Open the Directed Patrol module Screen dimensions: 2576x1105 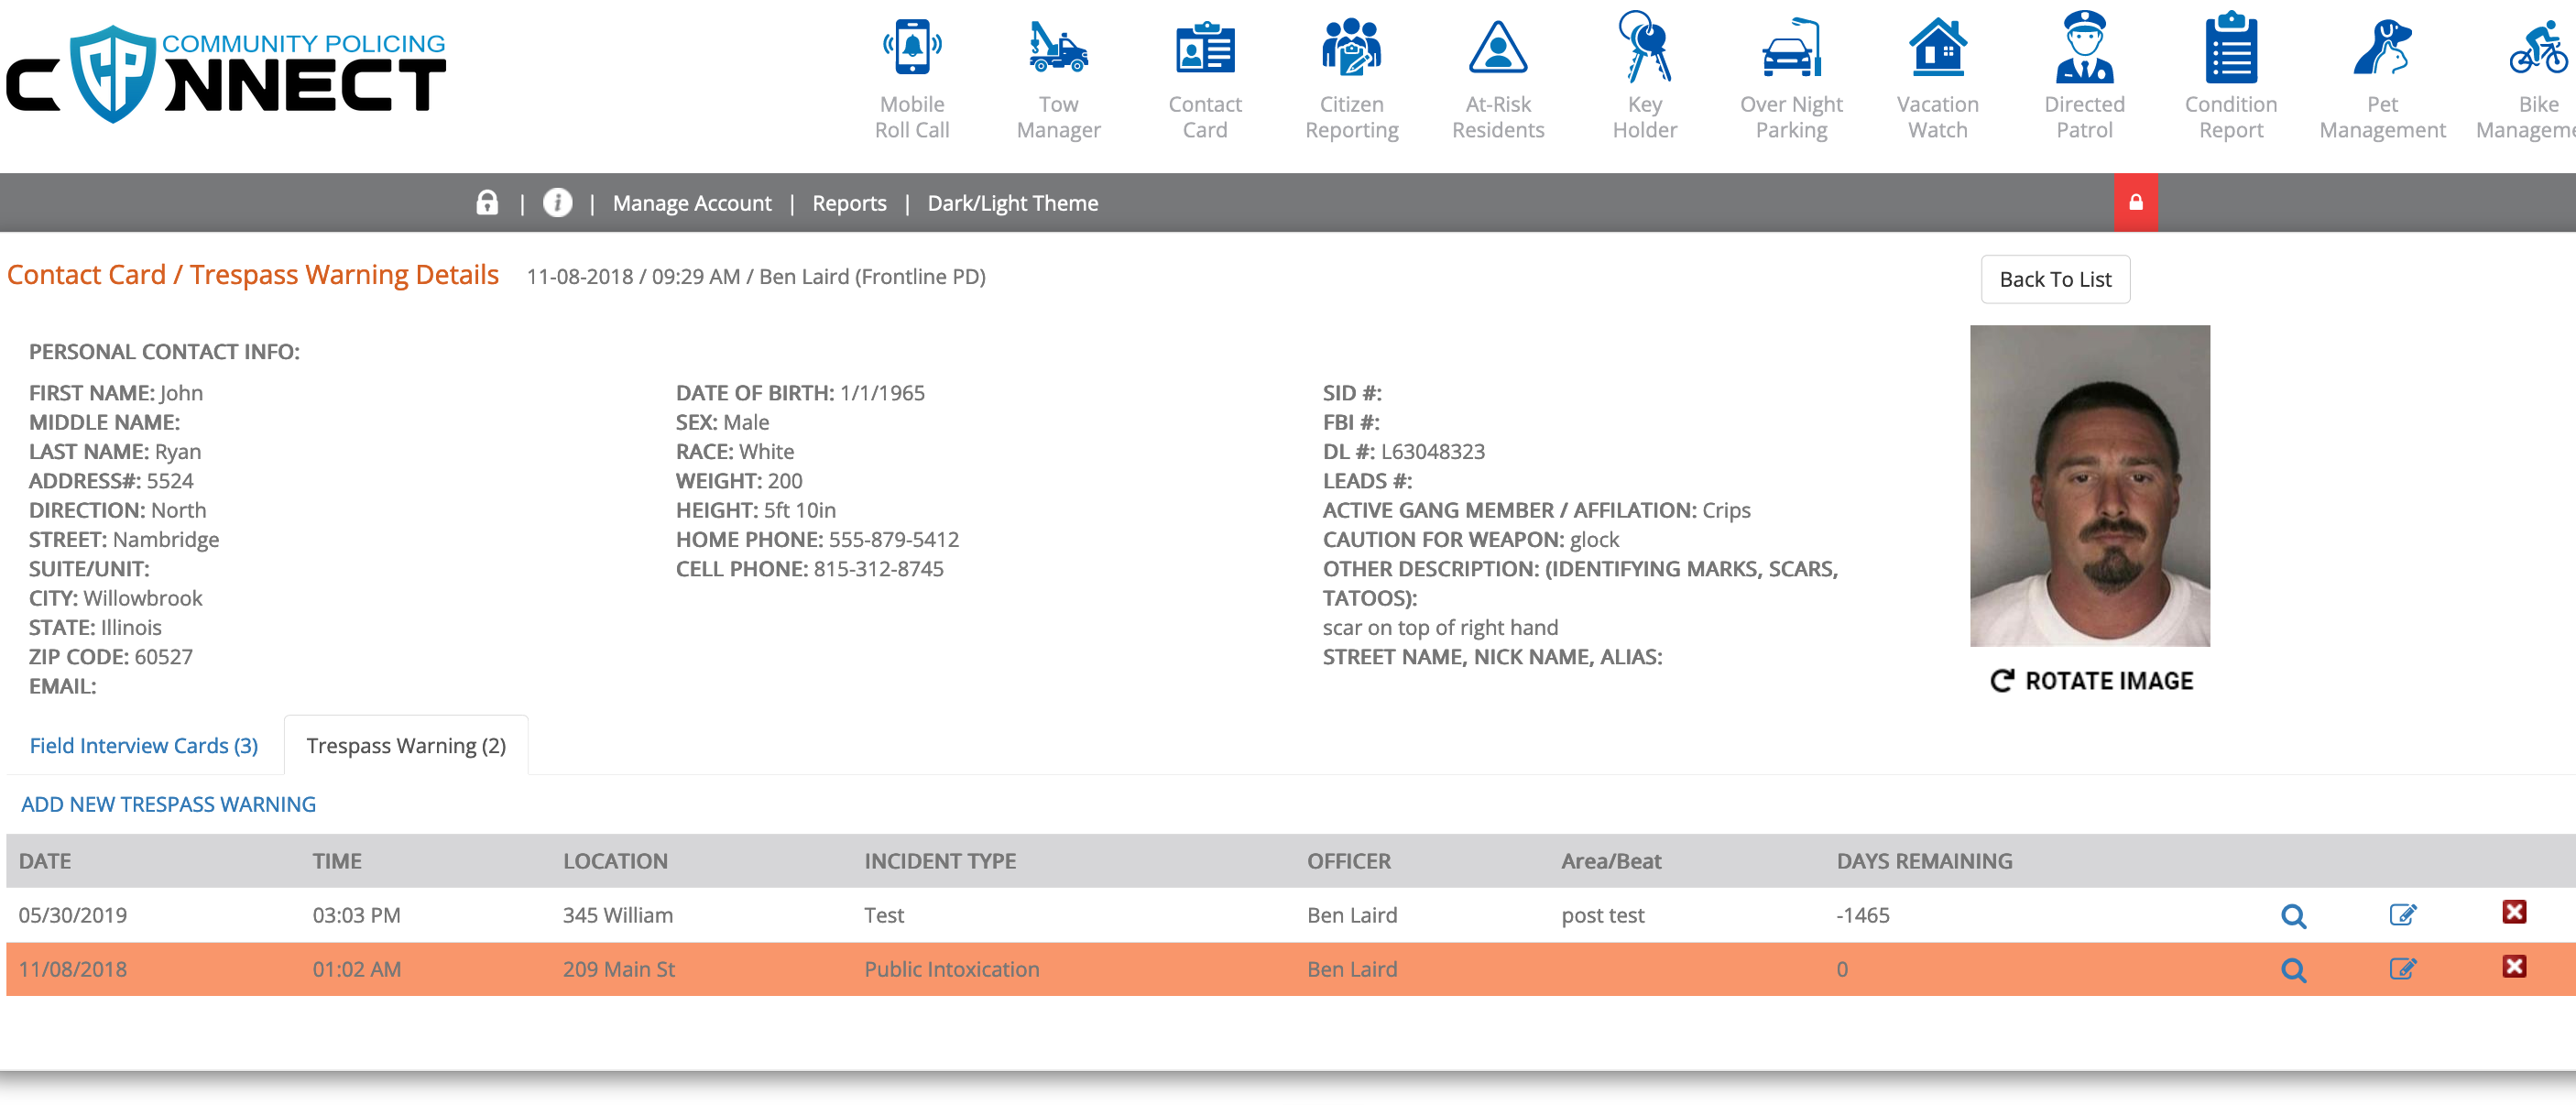point(2084,78)
